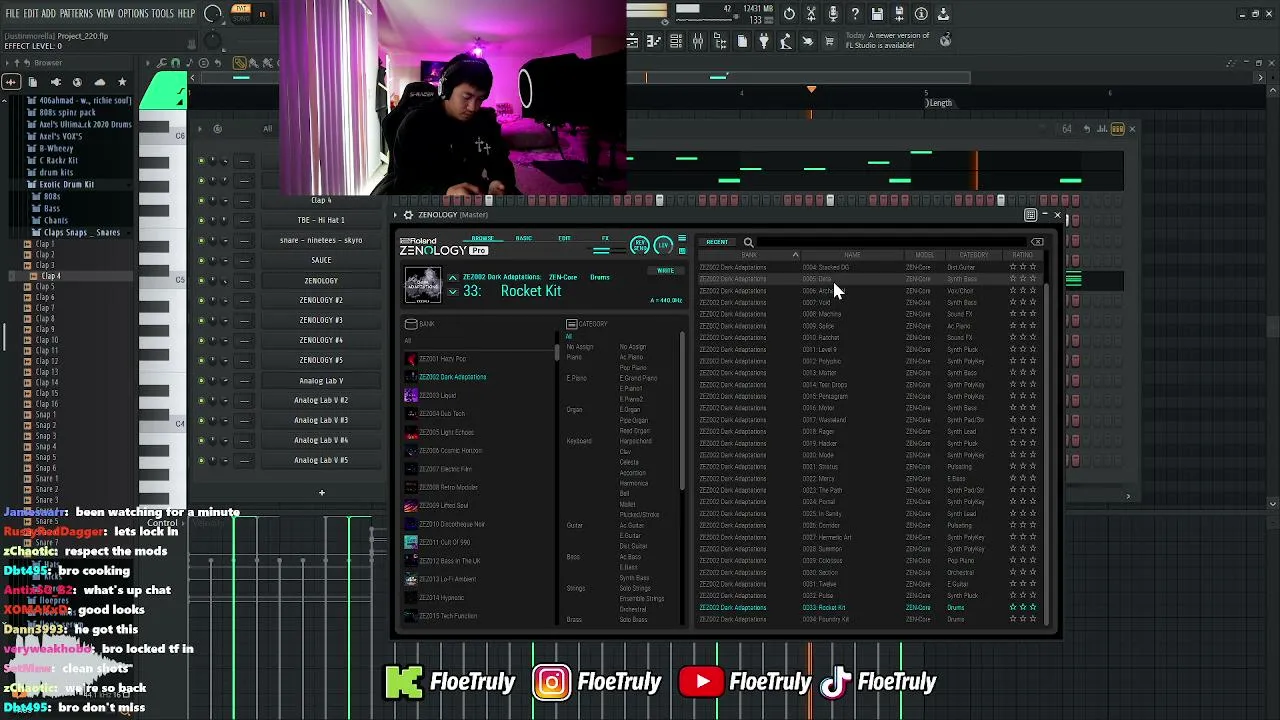Open the mixer from the toolbar

698,41
